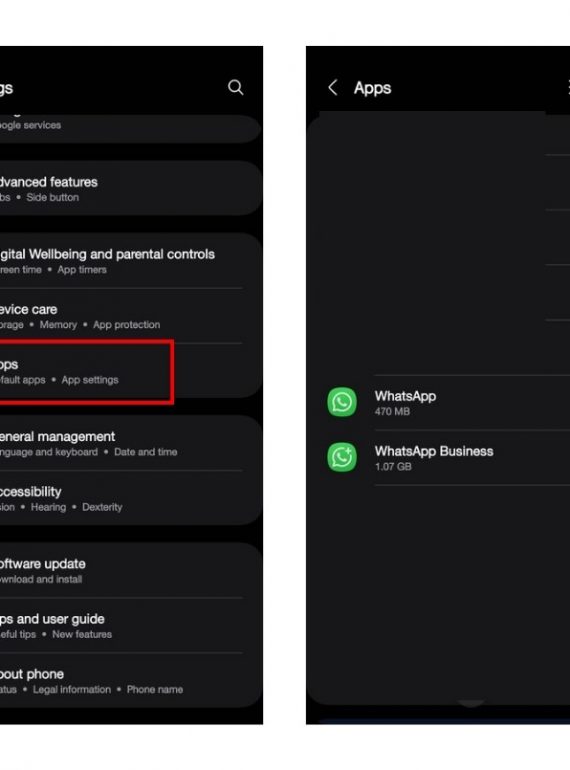Tap the Date and time subtitle

[145, 452]
